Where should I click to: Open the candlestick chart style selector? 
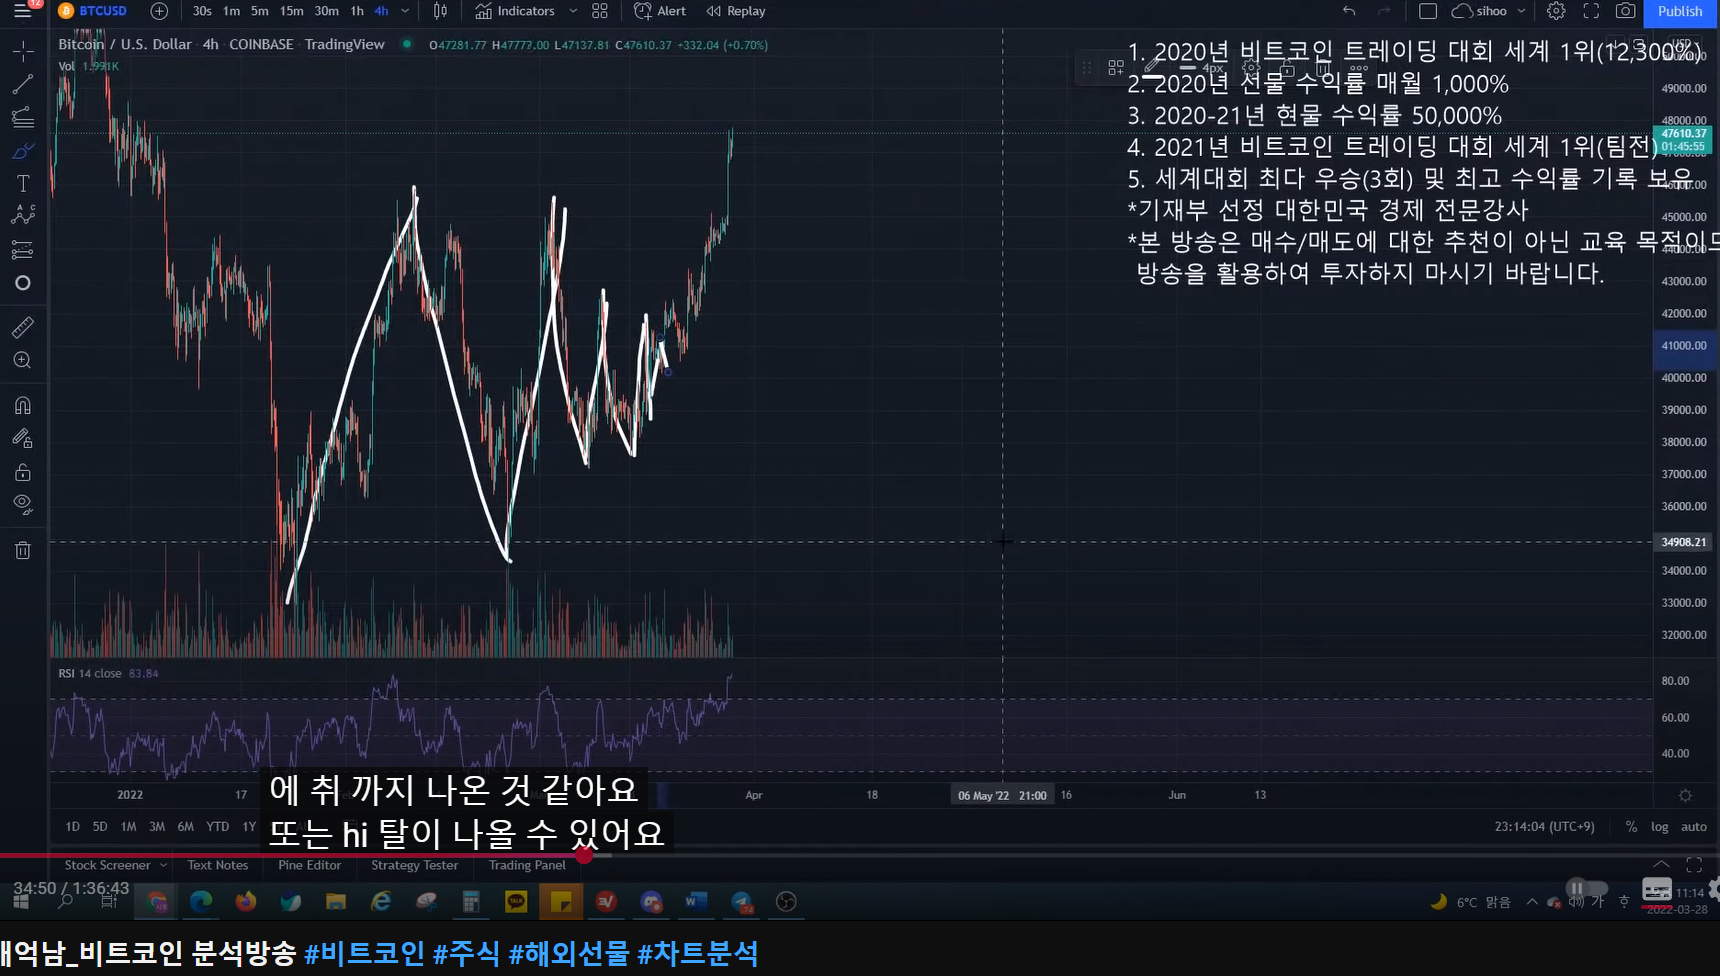point(440,11)
